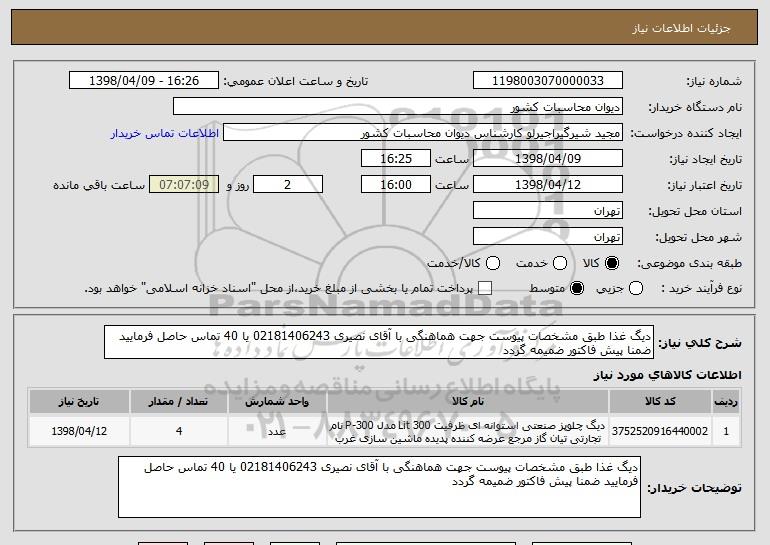
Task: Click the remaining days field showing 2
Action: point(288,185)
